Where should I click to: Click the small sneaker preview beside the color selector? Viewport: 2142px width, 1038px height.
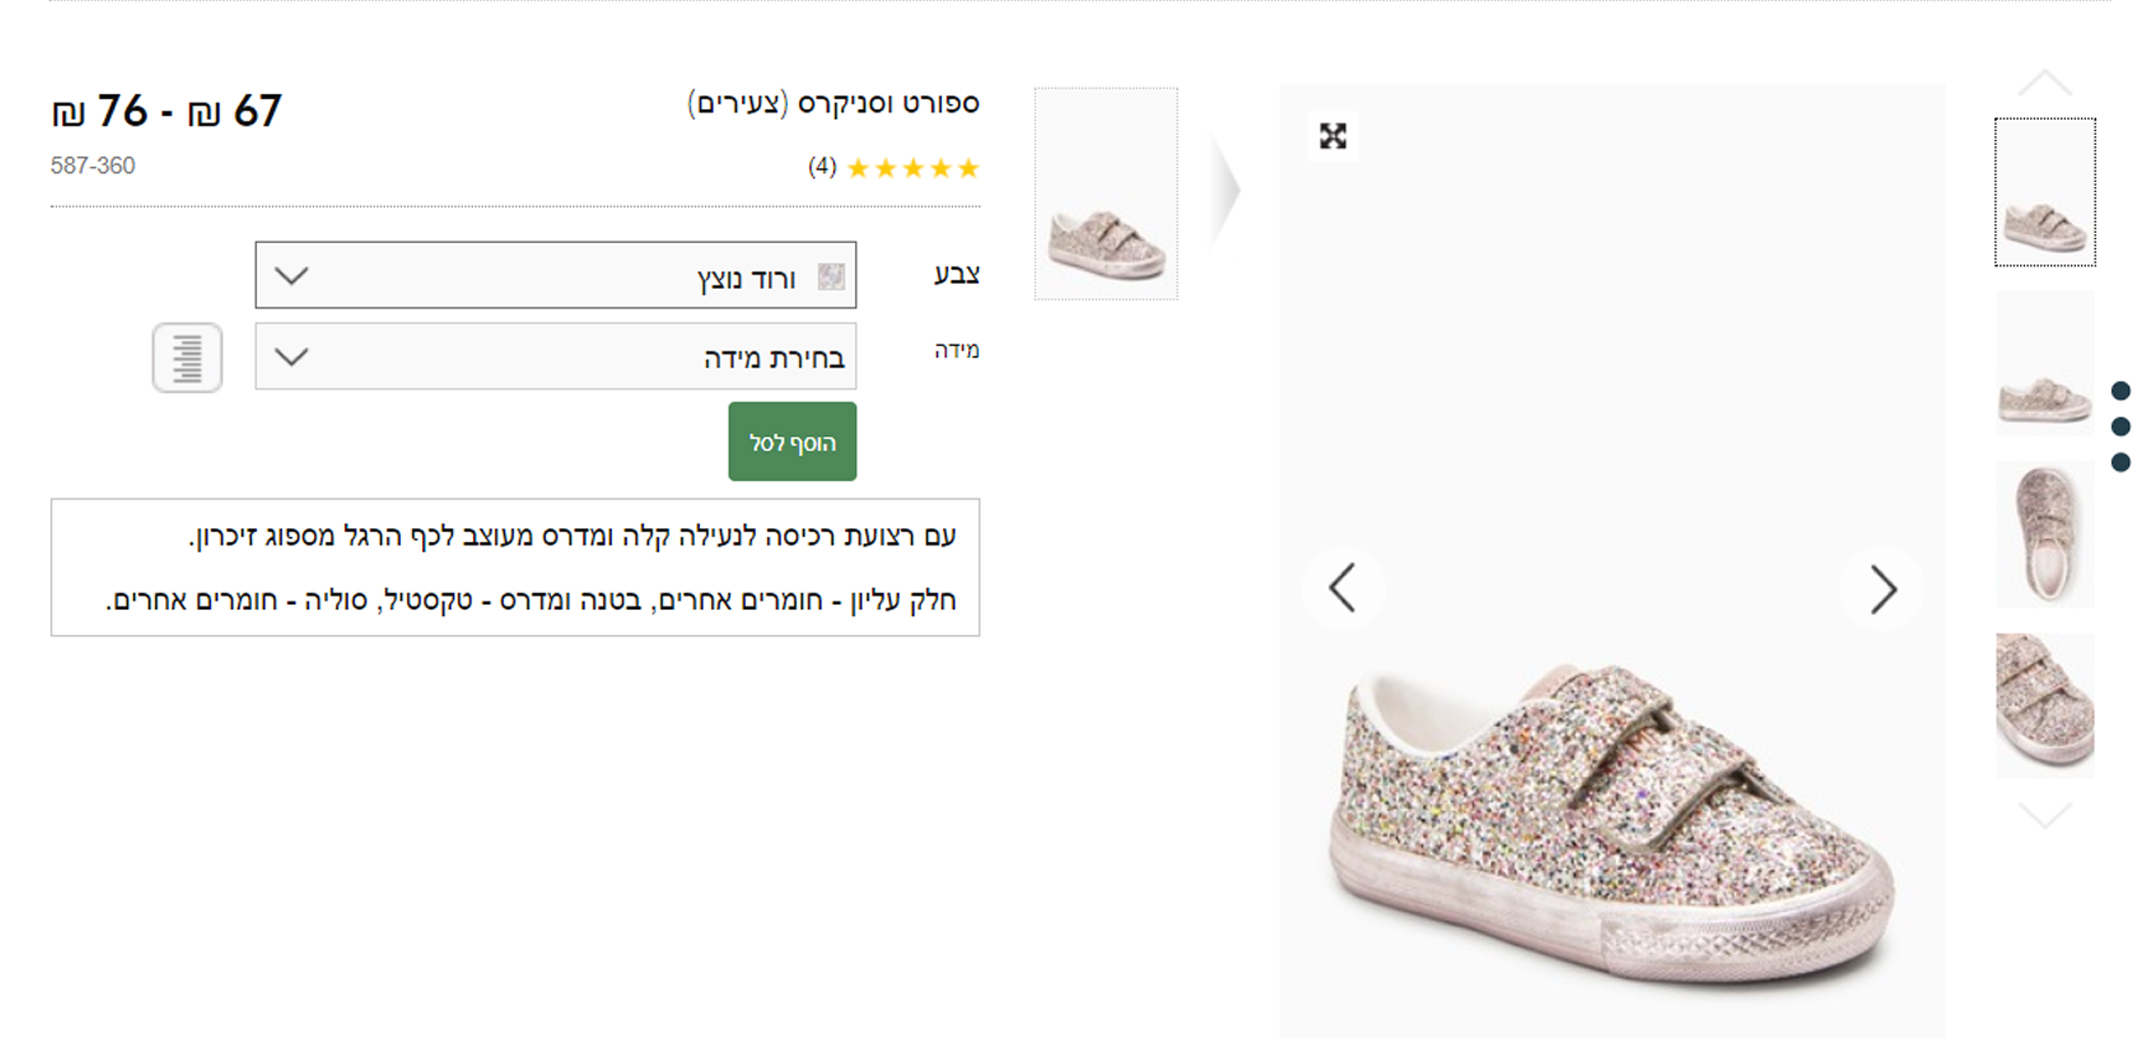point(1105,194)
